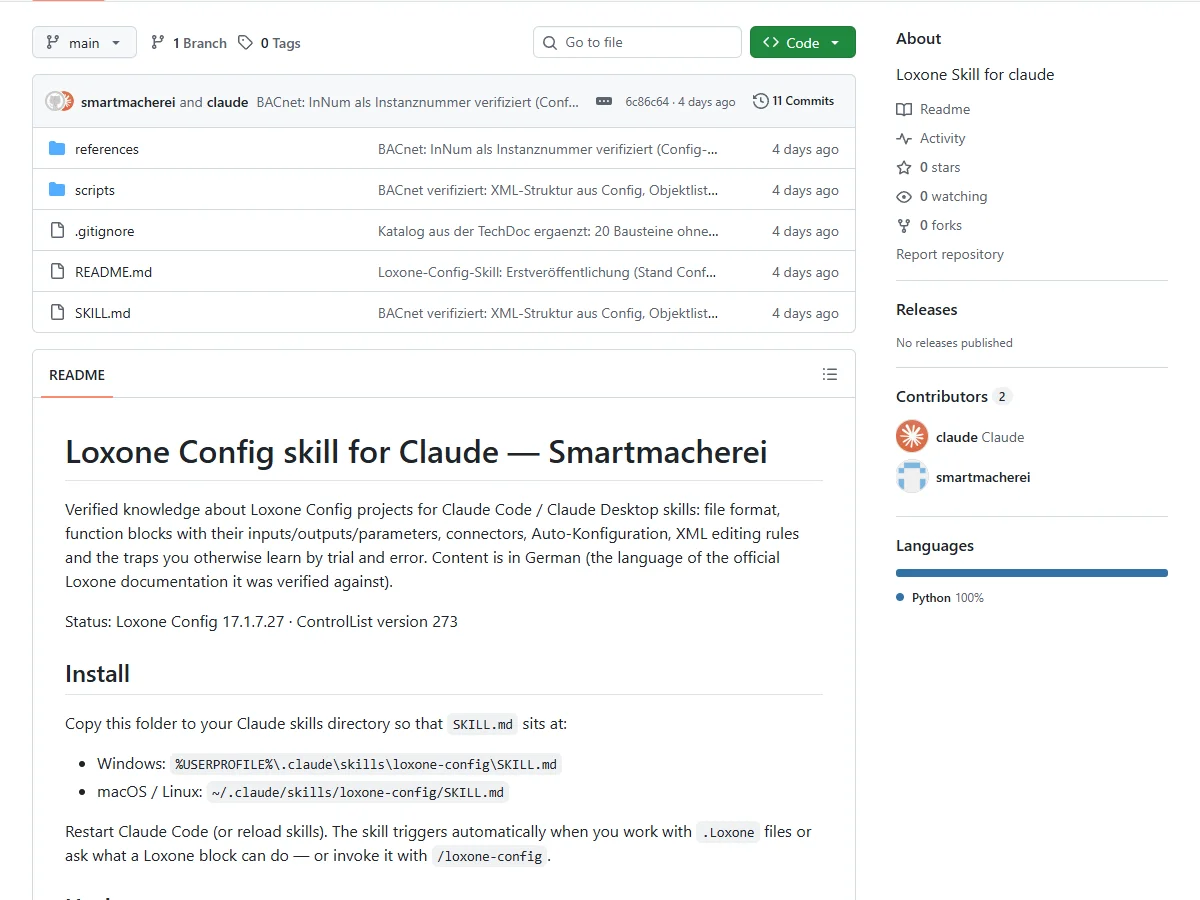
Task: Click the smartmacherei contributor avatar in sidebar
Action: [x=912, y=477]
